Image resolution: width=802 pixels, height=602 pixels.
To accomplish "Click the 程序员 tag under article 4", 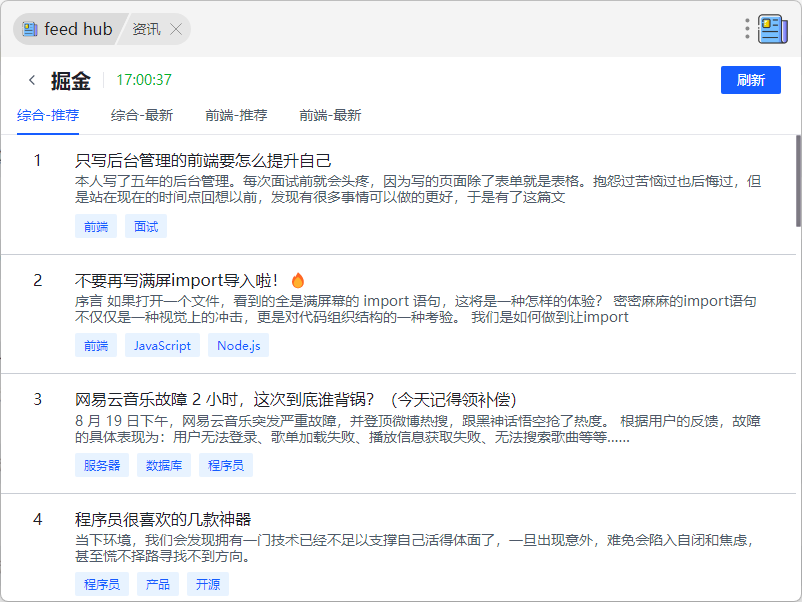I will (x=102, y=584).
